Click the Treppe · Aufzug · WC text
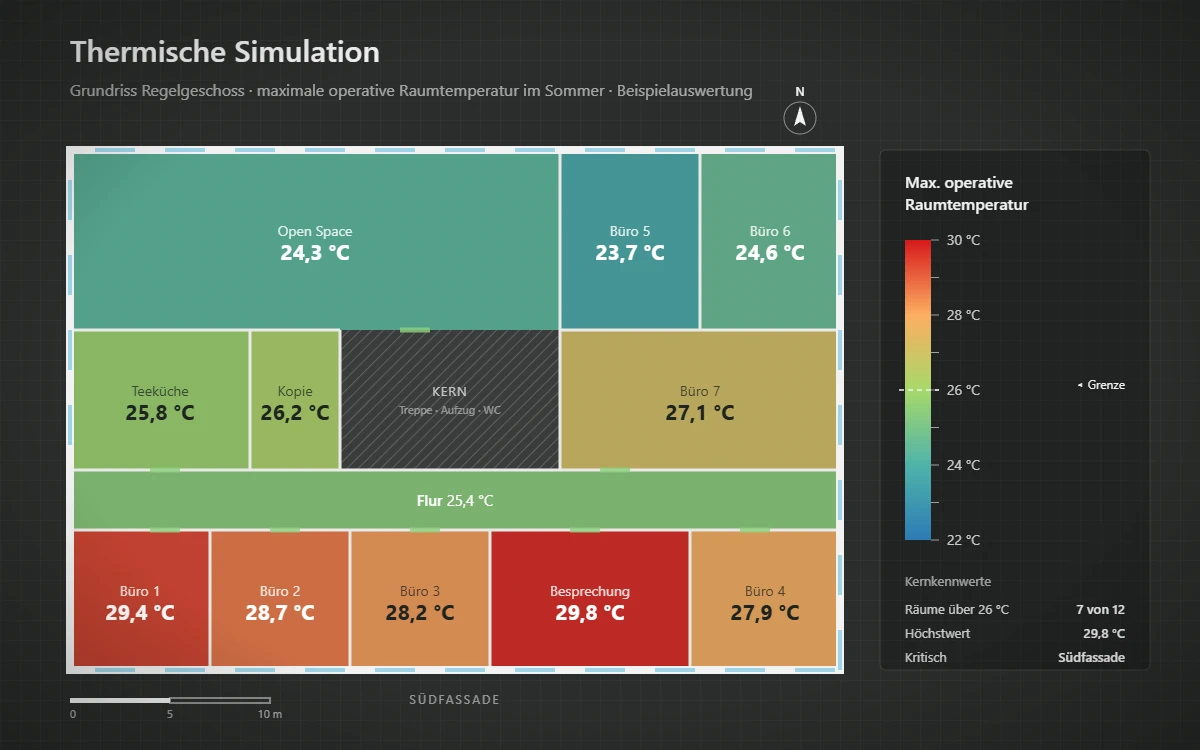Viewport: 1200px width, 750px height. [x=450, y=410]
